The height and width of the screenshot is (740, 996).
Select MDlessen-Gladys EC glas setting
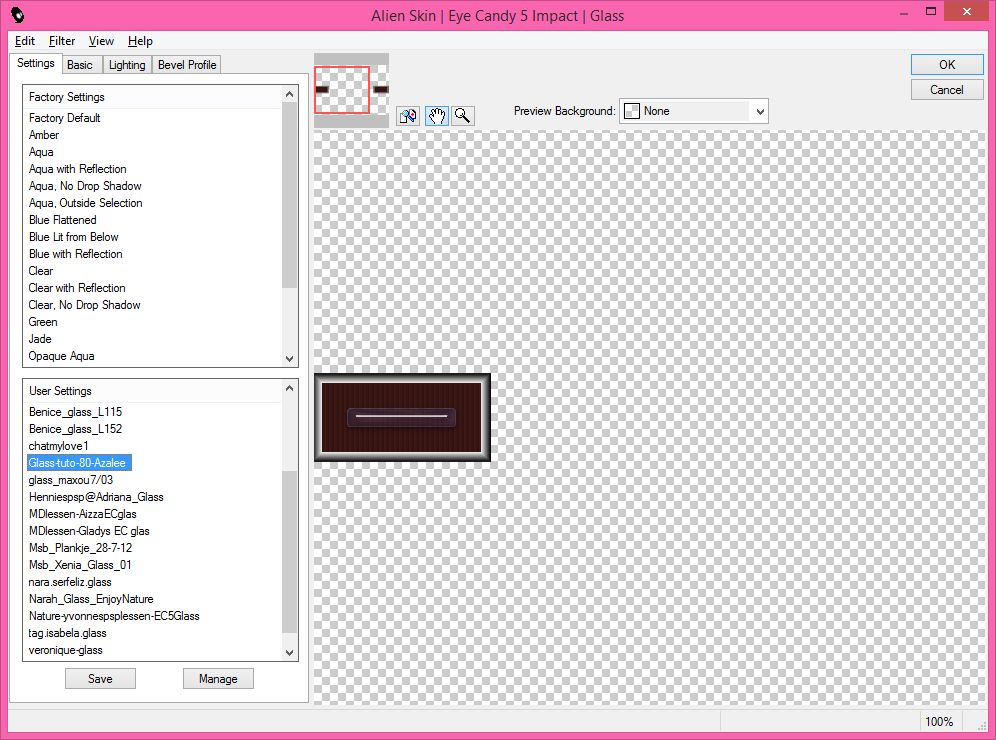pyautogui.click(x=89, y=531)
